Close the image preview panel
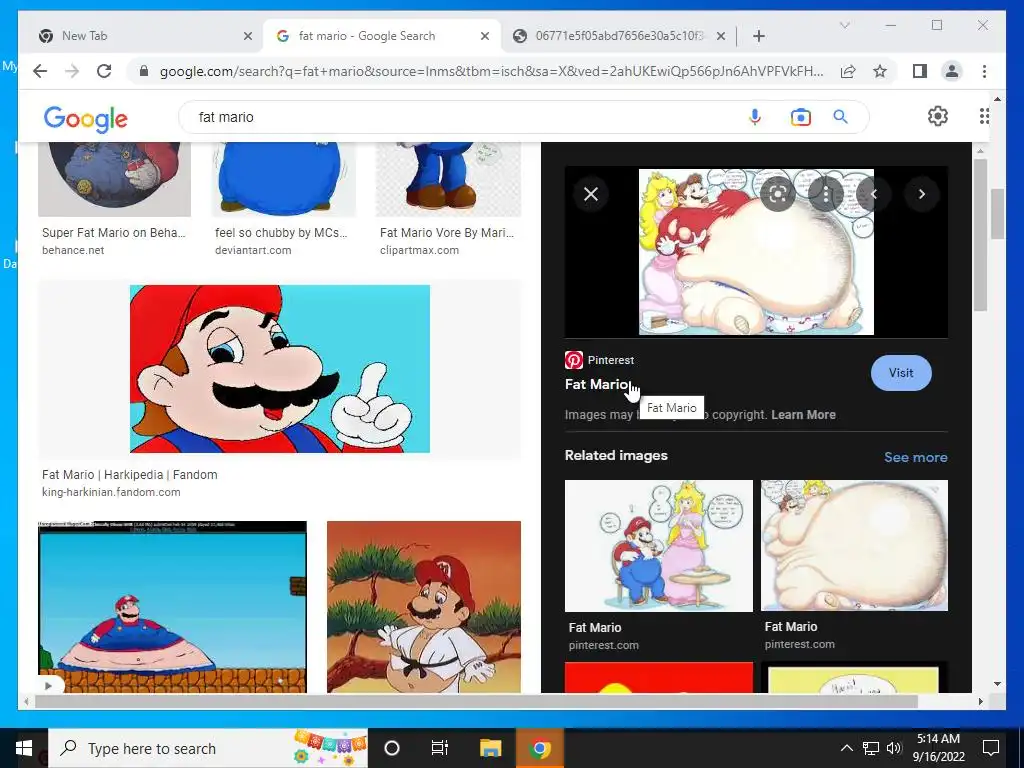1024x768 pixels. [591, 194]
